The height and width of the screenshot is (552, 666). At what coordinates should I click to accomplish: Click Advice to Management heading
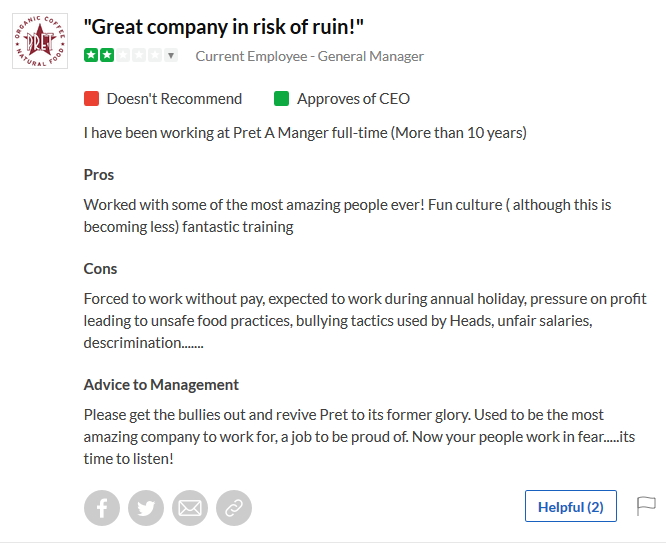(161, 385)
